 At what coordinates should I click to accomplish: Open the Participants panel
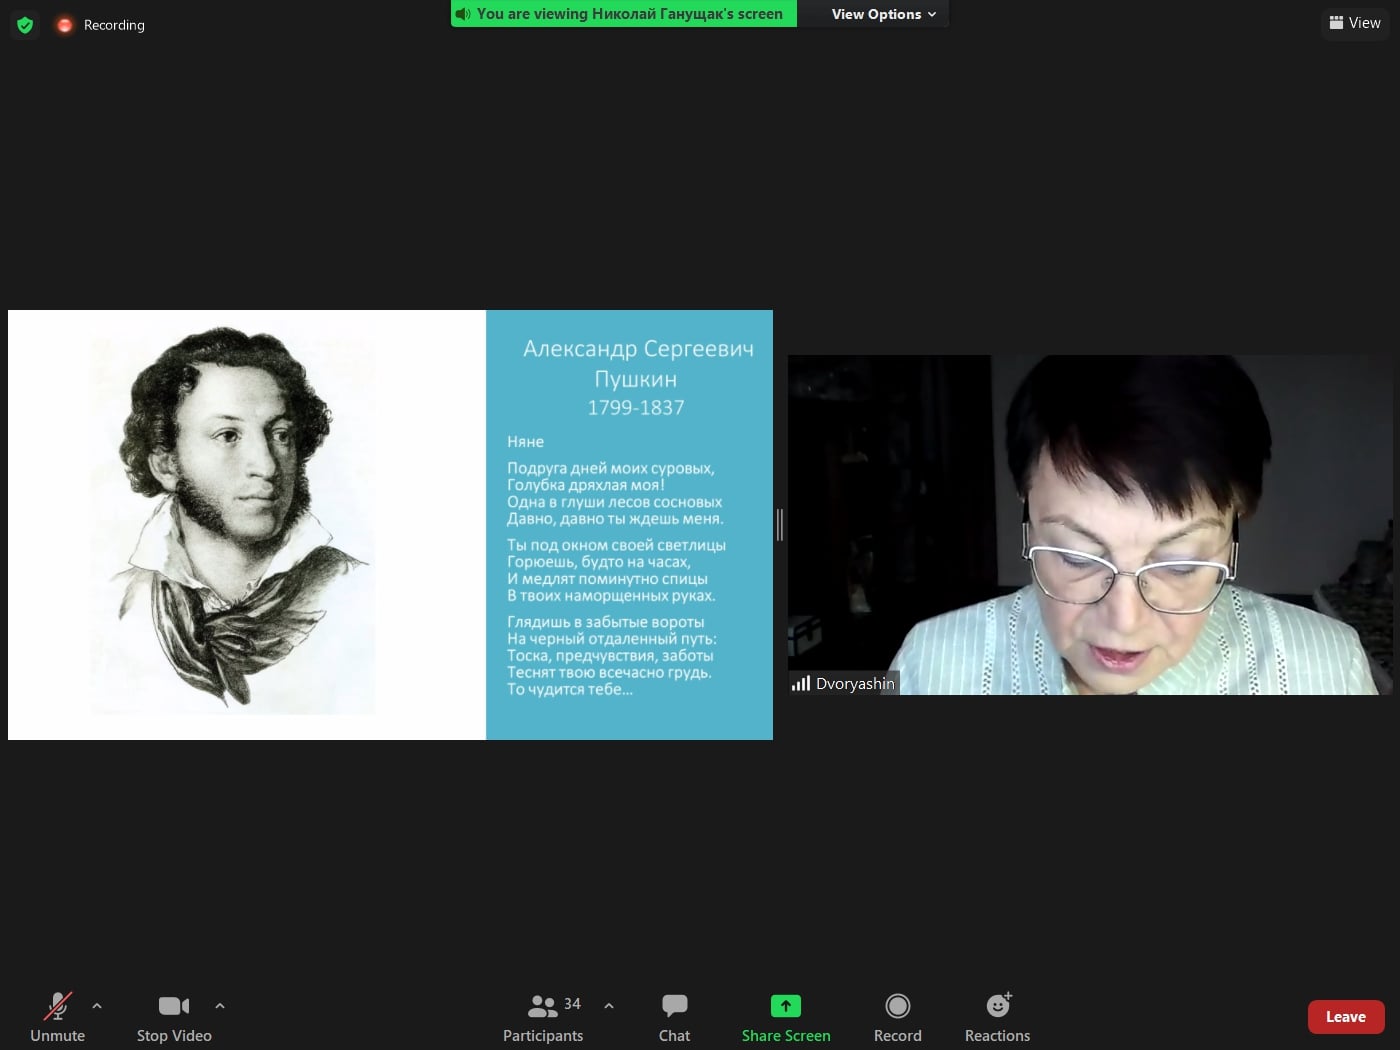pyautogui.click(x=543, y=1017)
